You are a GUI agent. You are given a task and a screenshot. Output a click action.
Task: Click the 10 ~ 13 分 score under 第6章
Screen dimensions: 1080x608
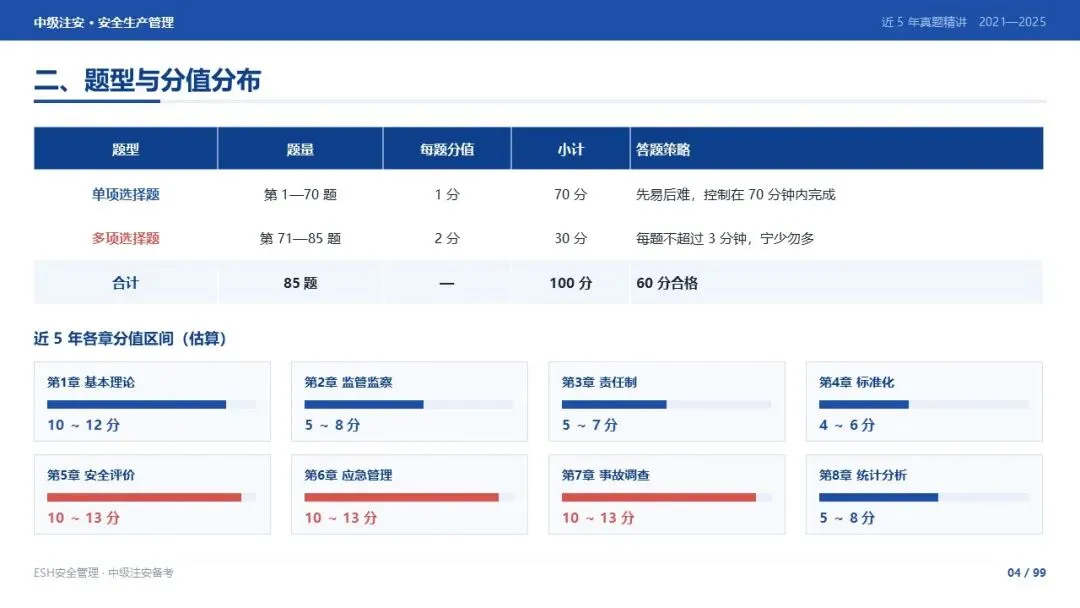(x=341, y=518)
